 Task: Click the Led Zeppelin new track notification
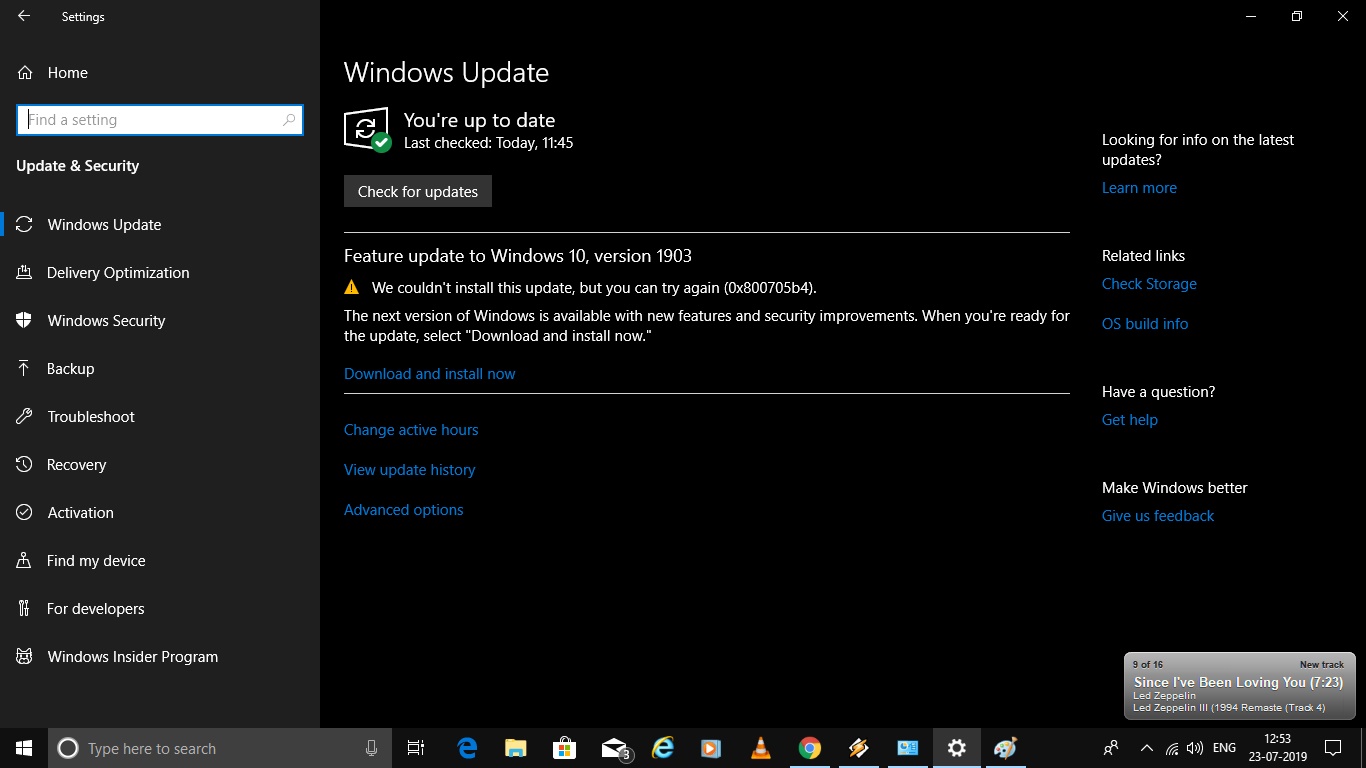[x=1240, y=686]
